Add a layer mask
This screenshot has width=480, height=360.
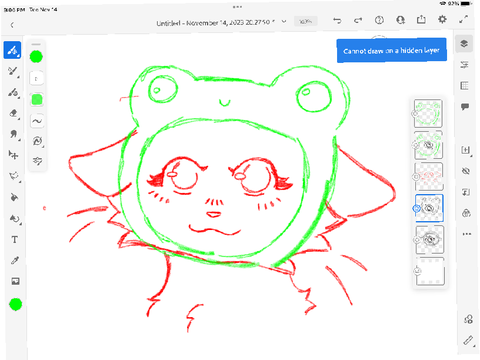pyautogui.click(x=466, y=213)
